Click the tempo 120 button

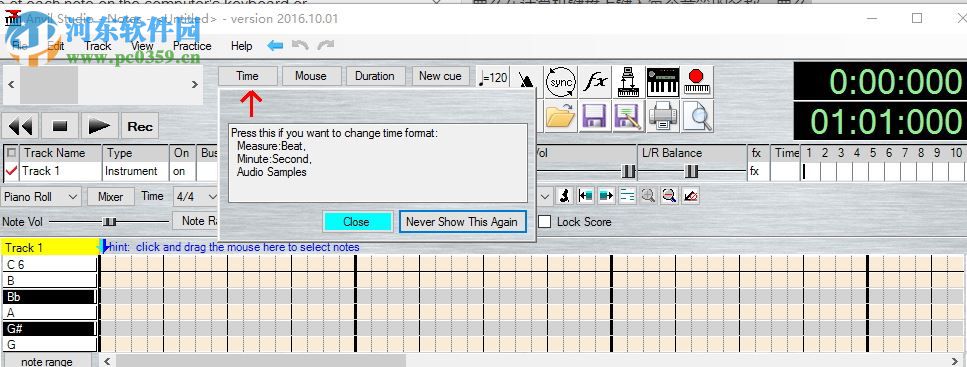[493, 78]
